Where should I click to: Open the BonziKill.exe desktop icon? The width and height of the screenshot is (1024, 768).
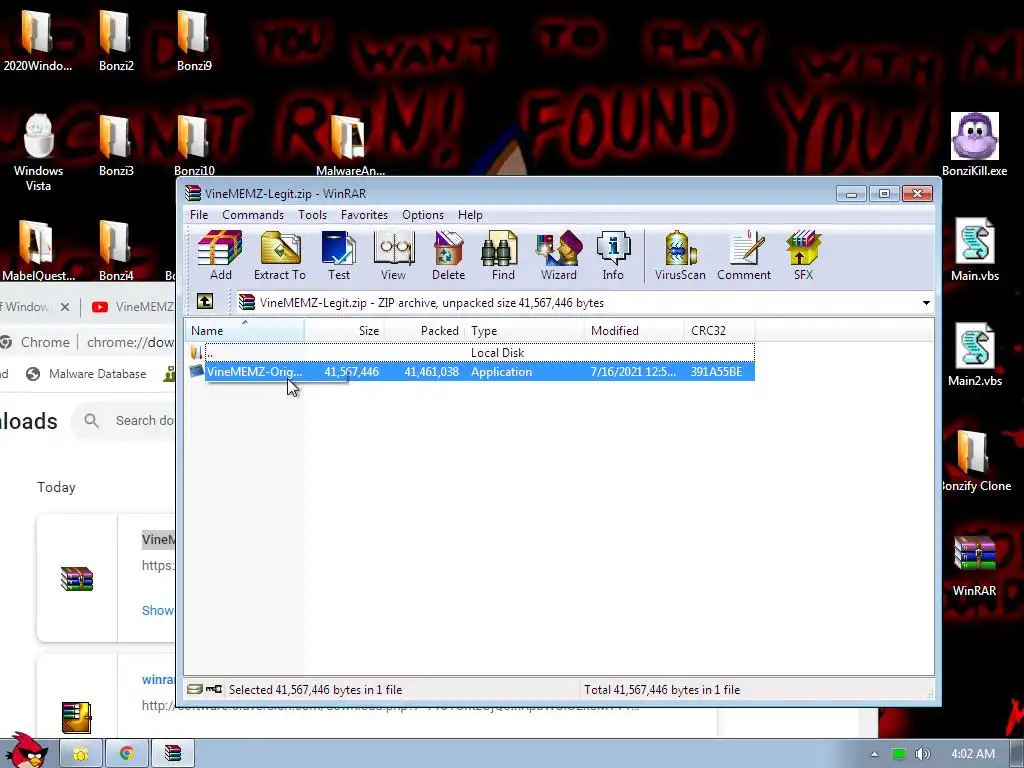click(x=974, y=144)
